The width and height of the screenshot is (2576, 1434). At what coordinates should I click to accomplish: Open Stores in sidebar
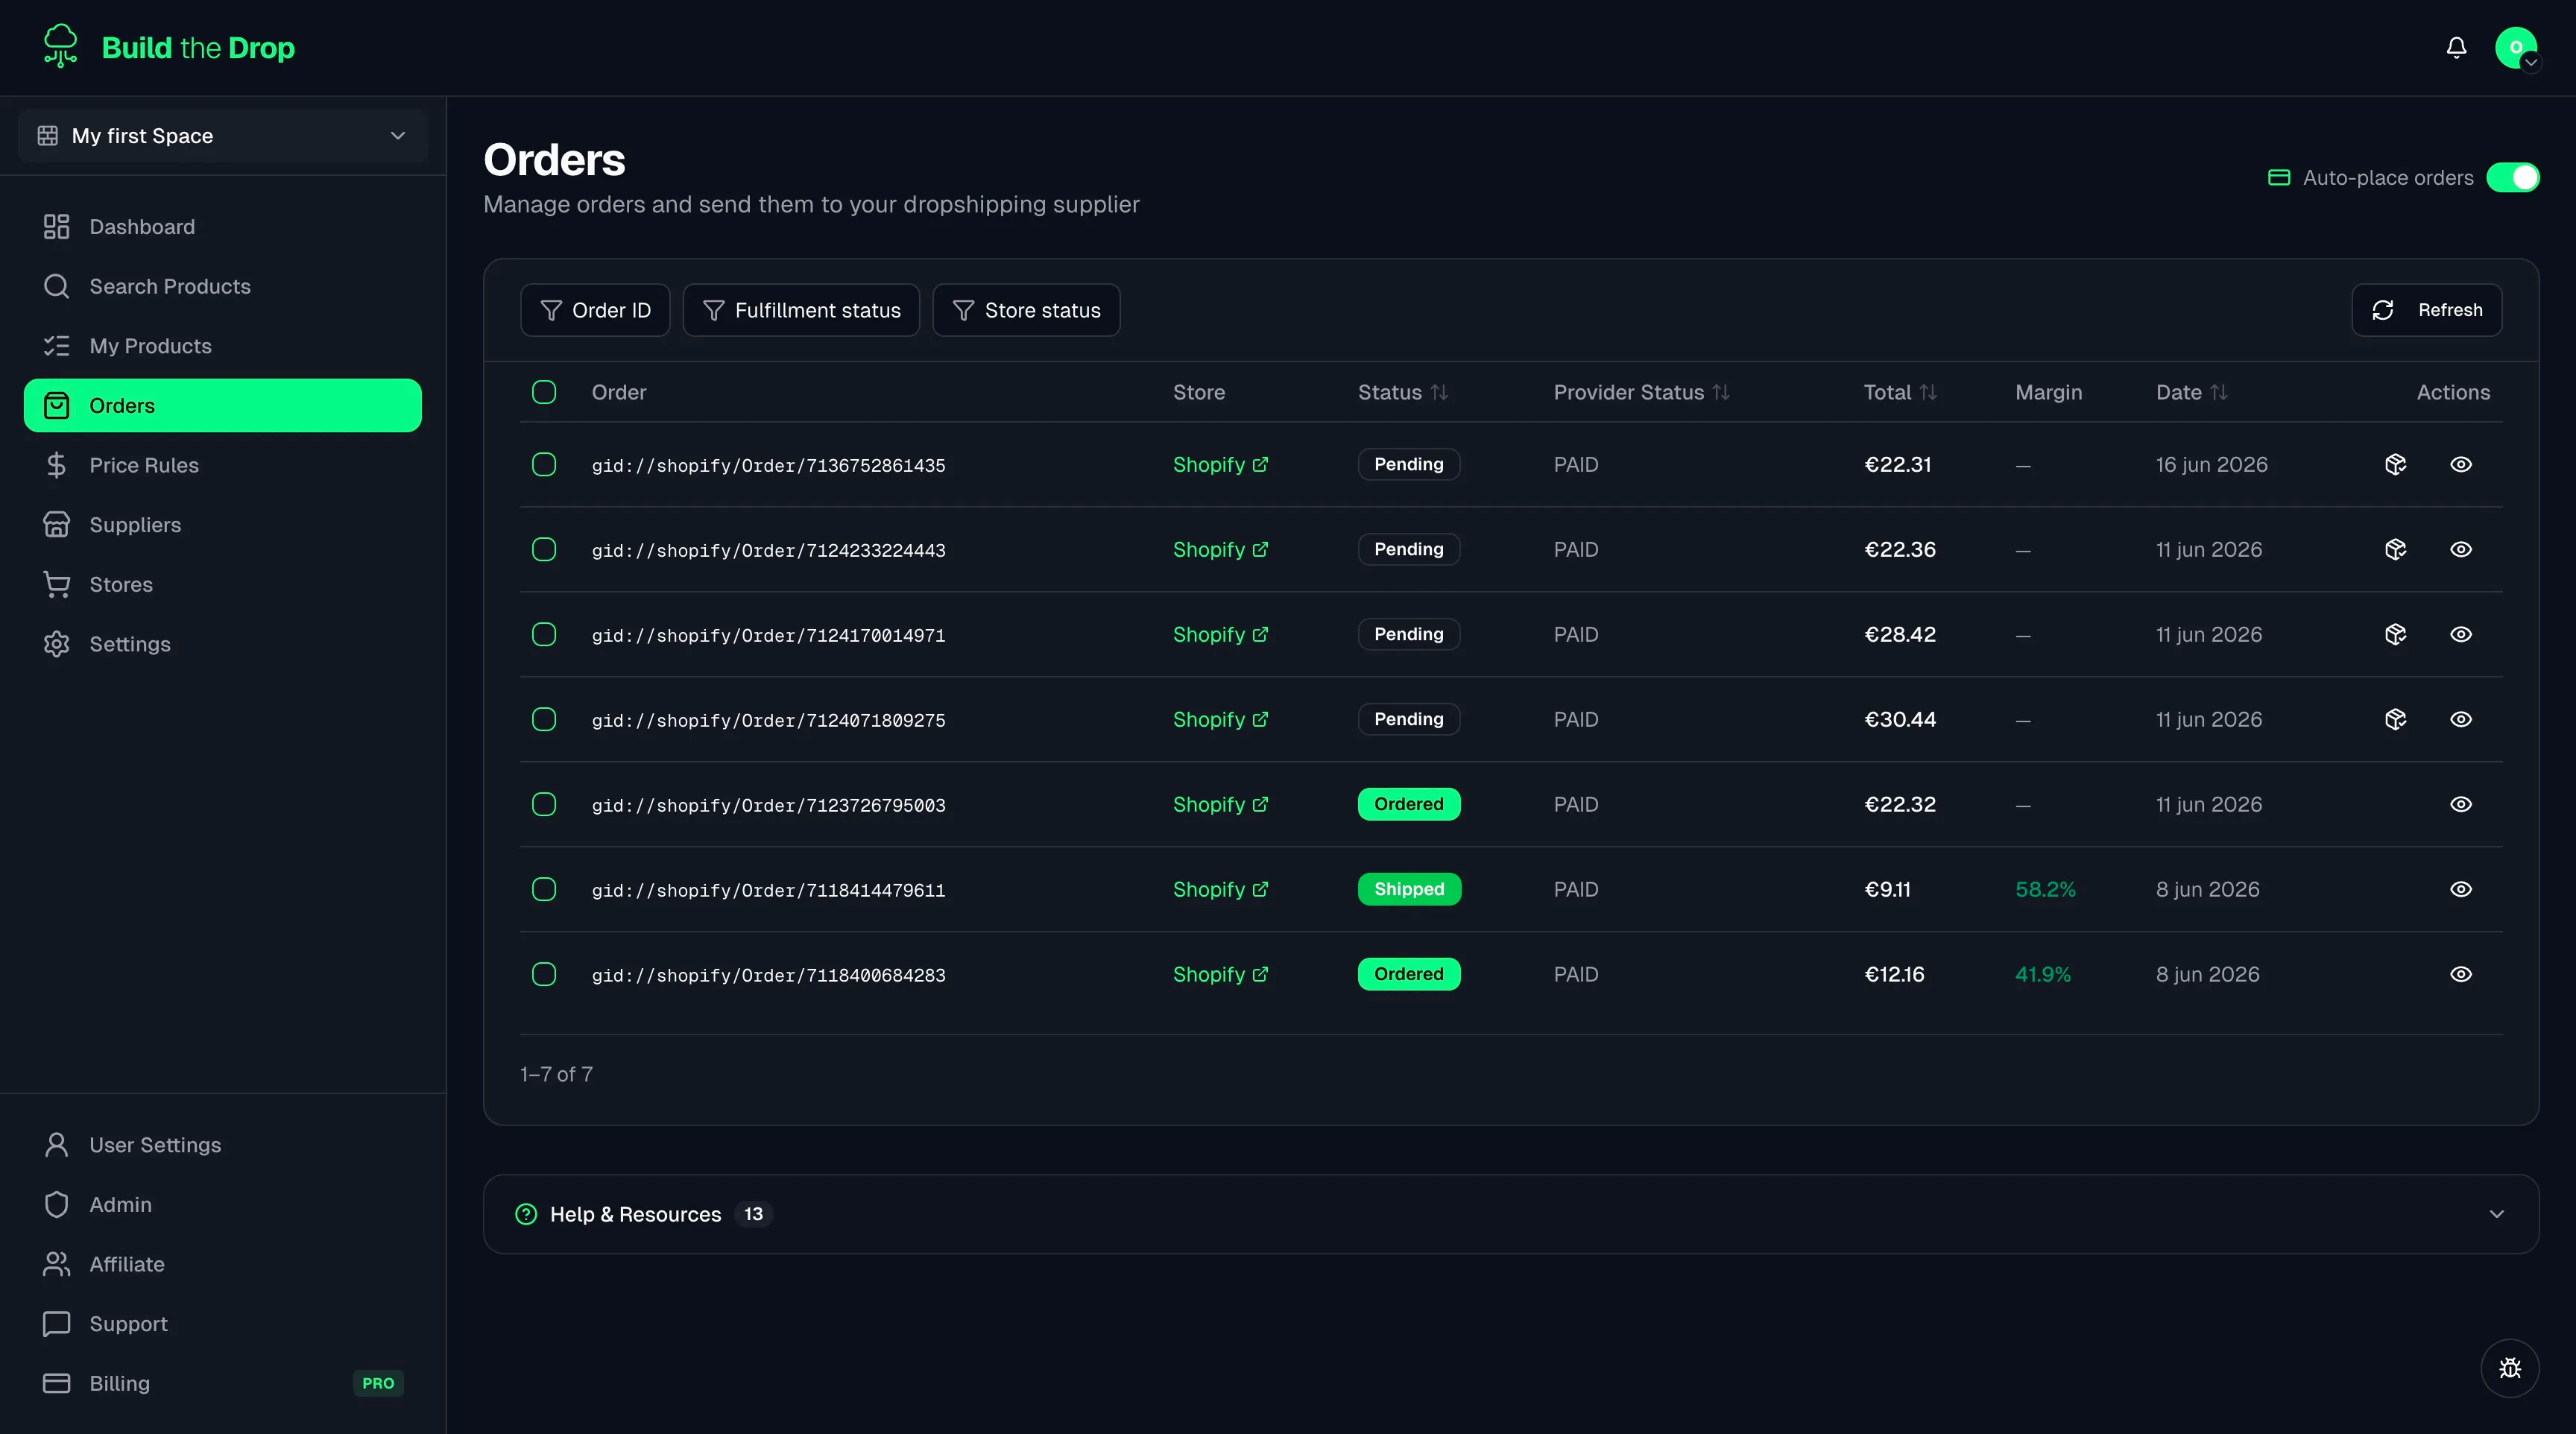pos(223,585)
